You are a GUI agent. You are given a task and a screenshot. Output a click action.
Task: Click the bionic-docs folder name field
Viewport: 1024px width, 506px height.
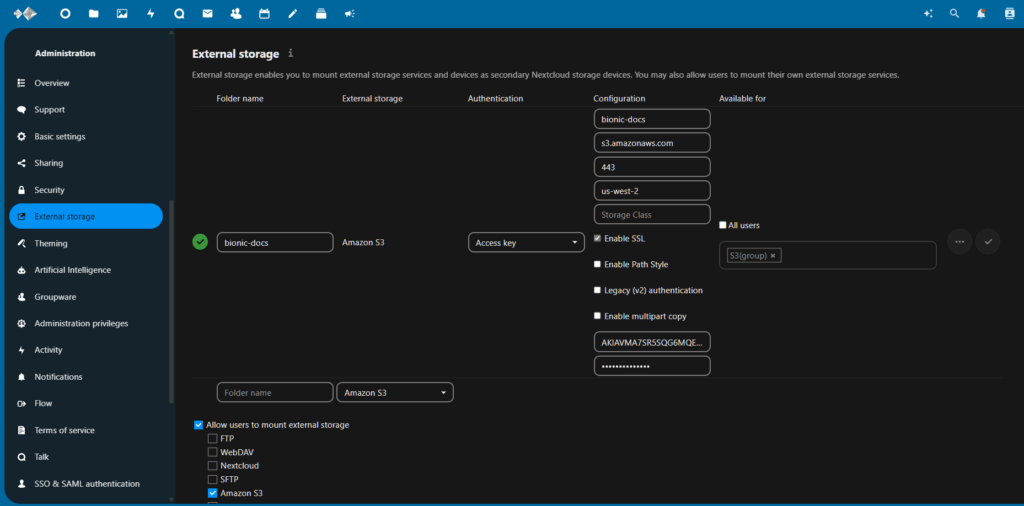click(275, 242)
